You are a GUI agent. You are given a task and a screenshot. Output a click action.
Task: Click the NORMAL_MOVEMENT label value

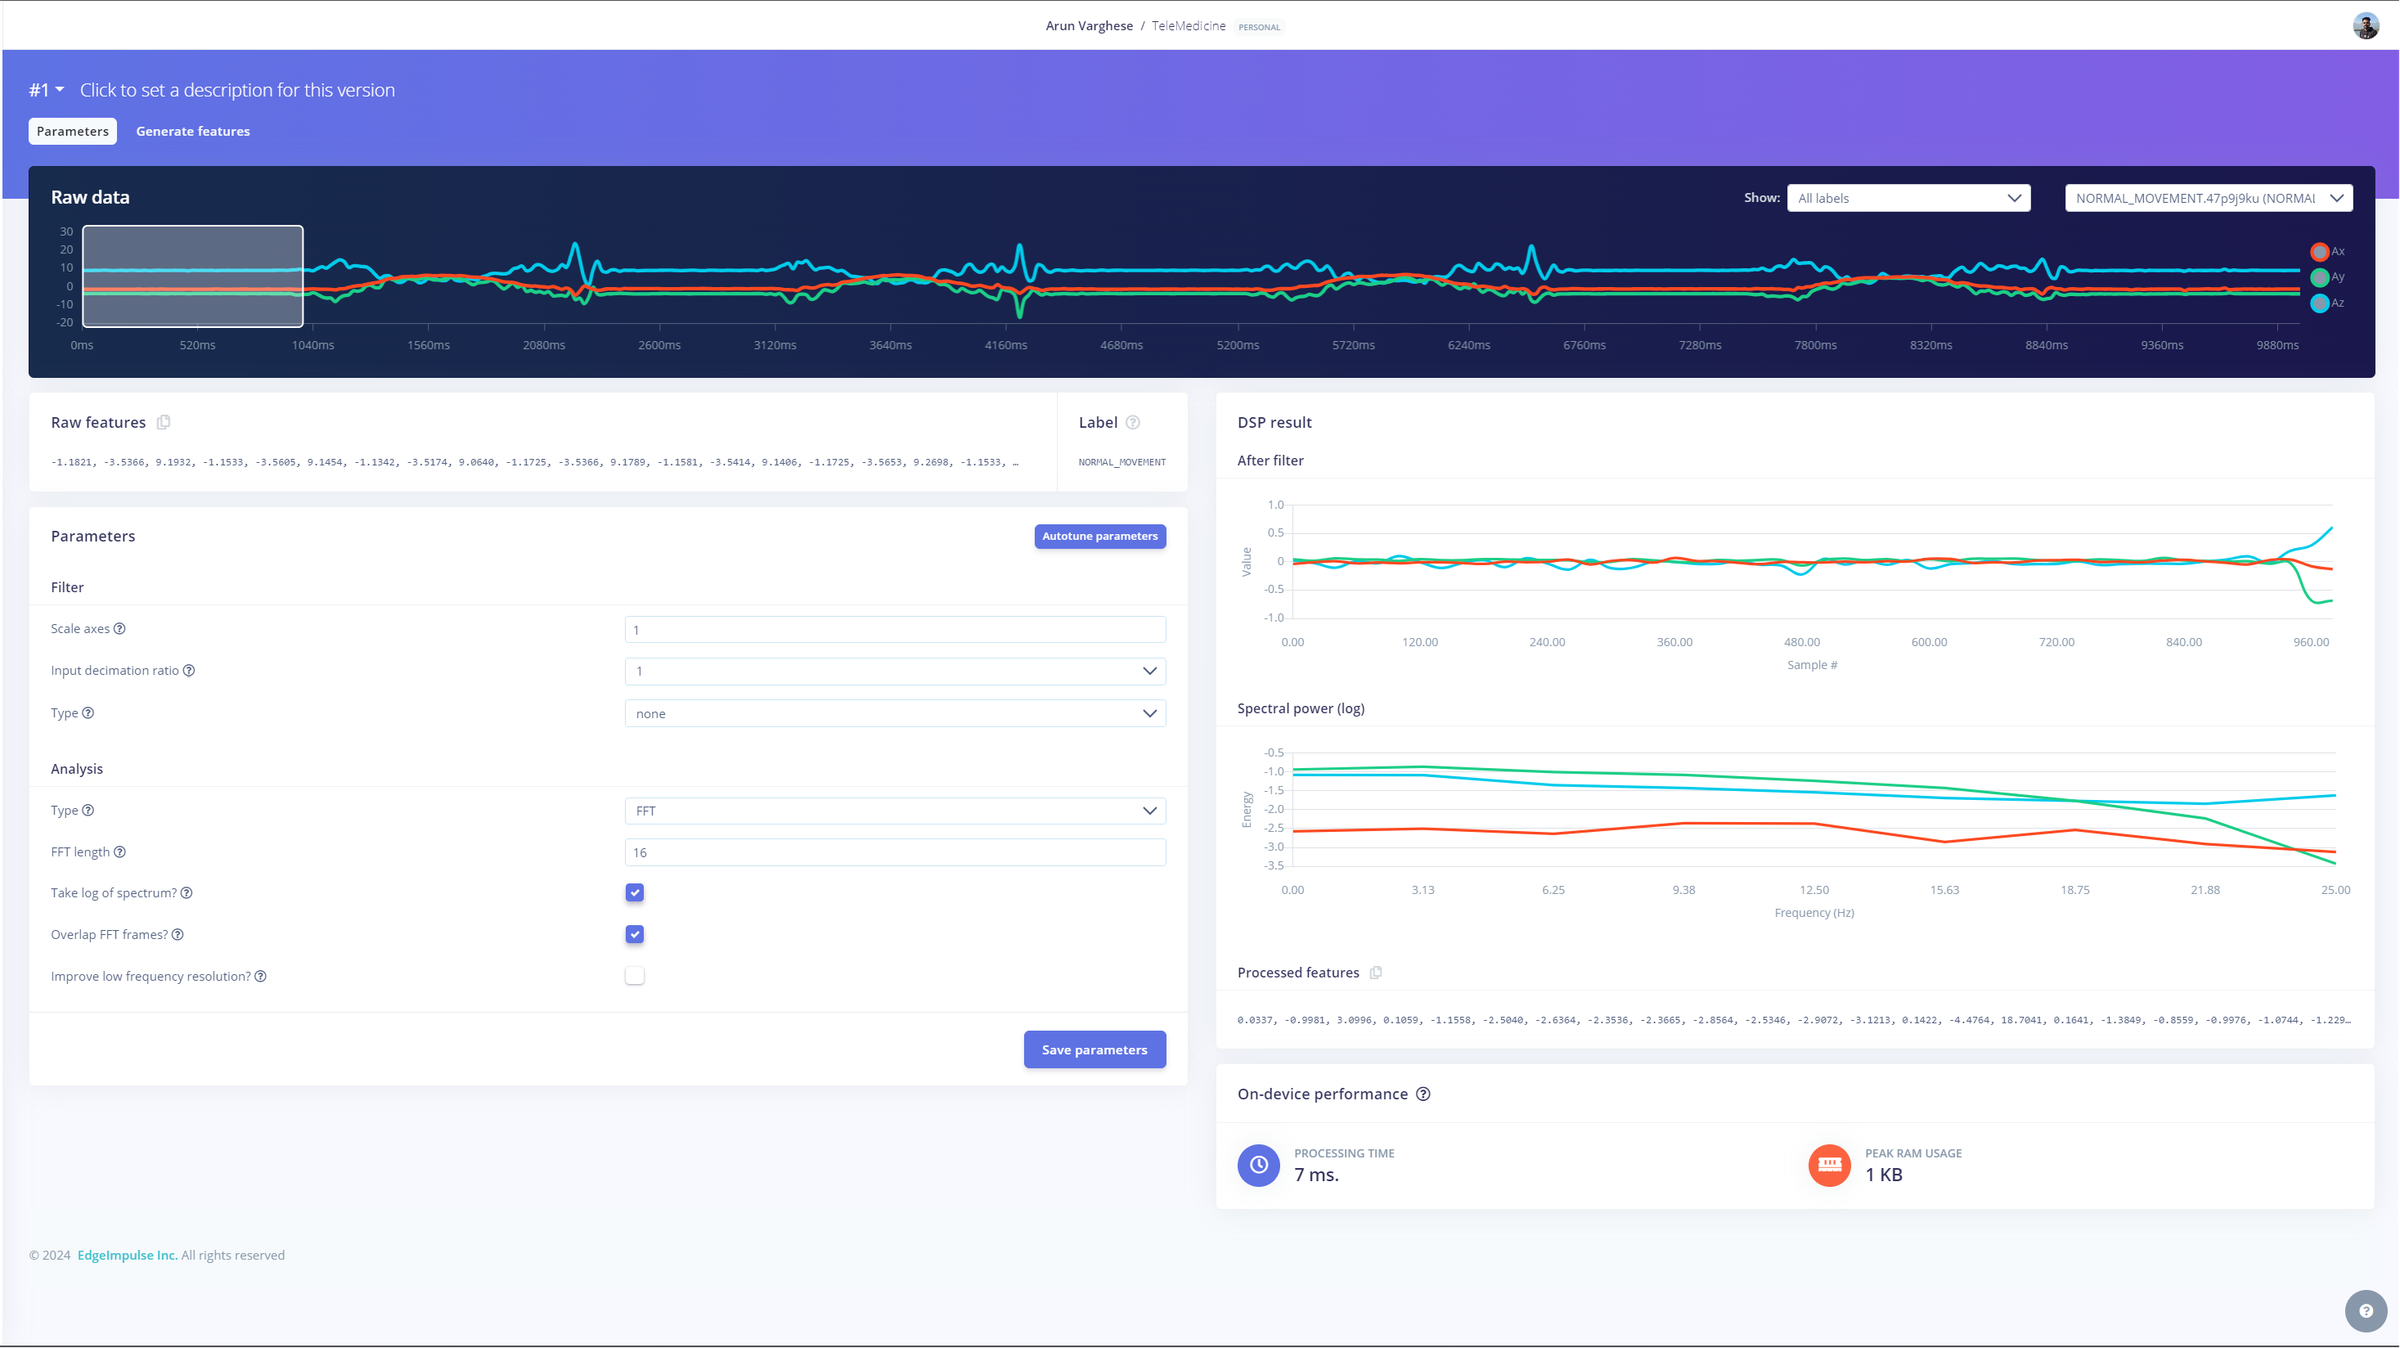click(1122, 462)
